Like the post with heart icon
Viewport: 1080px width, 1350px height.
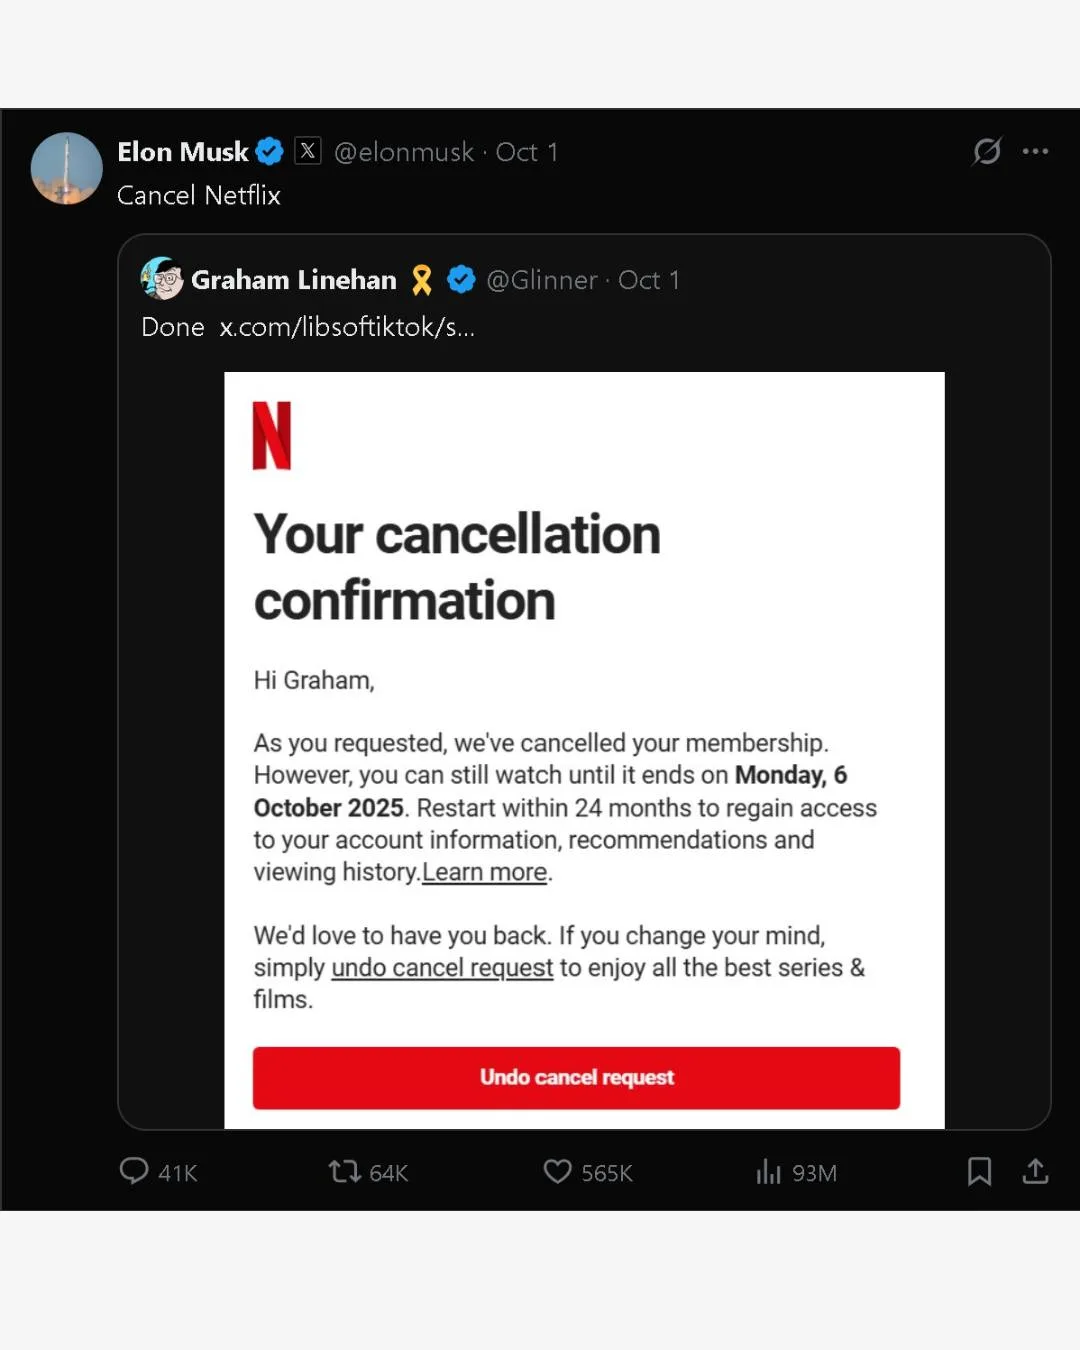[x=557, y=1171]
